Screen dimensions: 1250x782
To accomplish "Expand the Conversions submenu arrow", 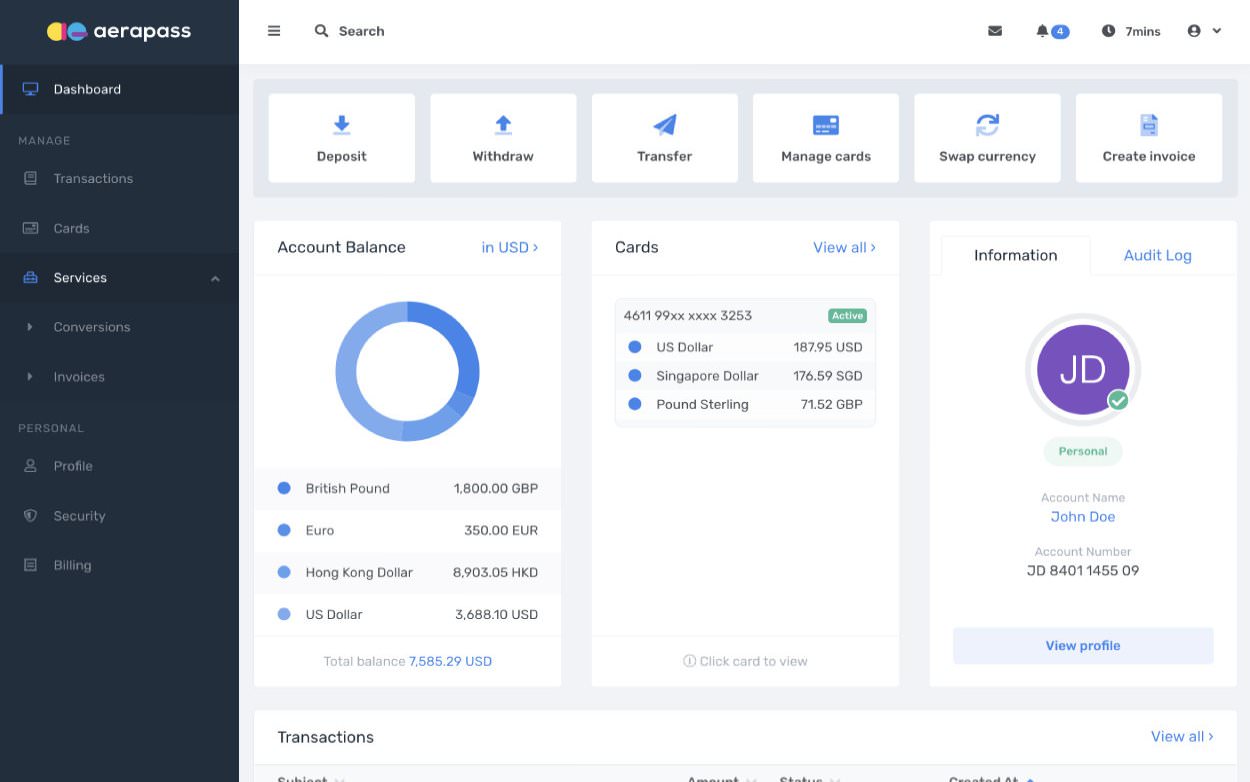I will 30,327.
